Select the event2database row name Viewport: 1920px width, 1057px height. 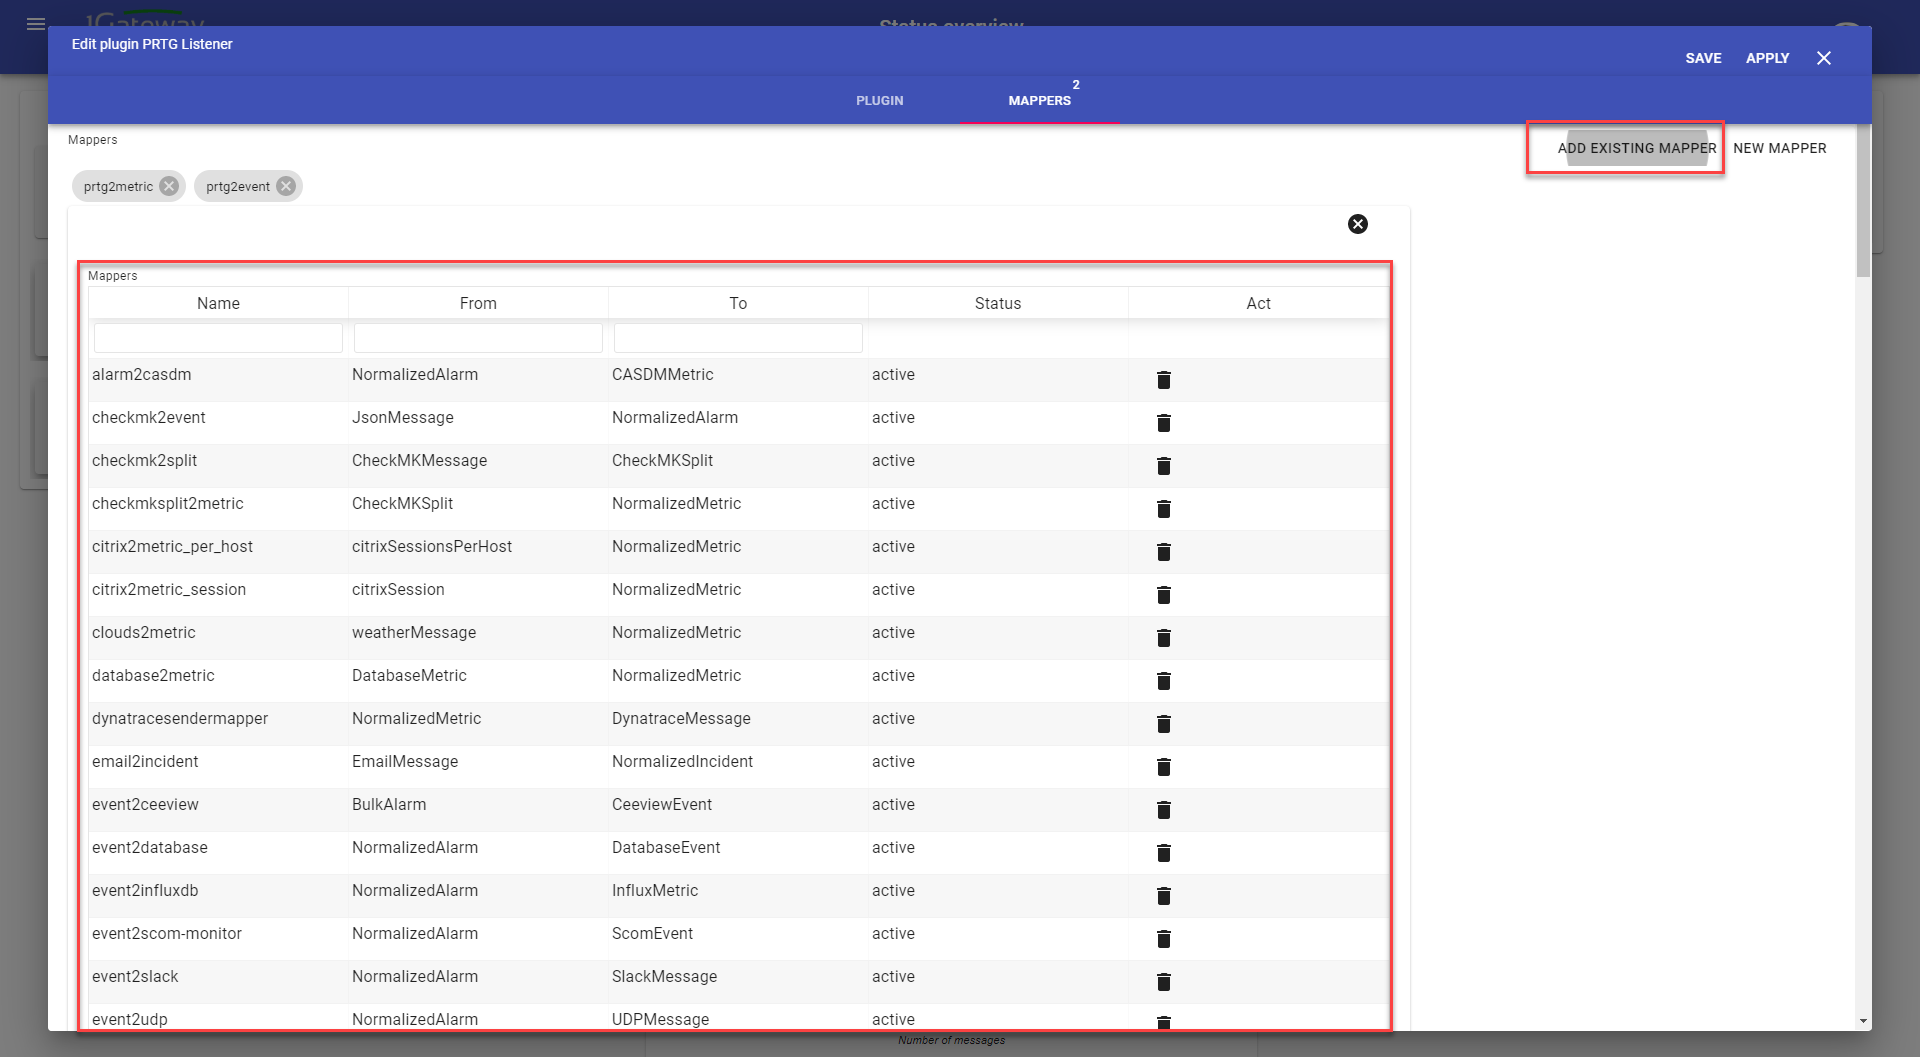point(149,847)
